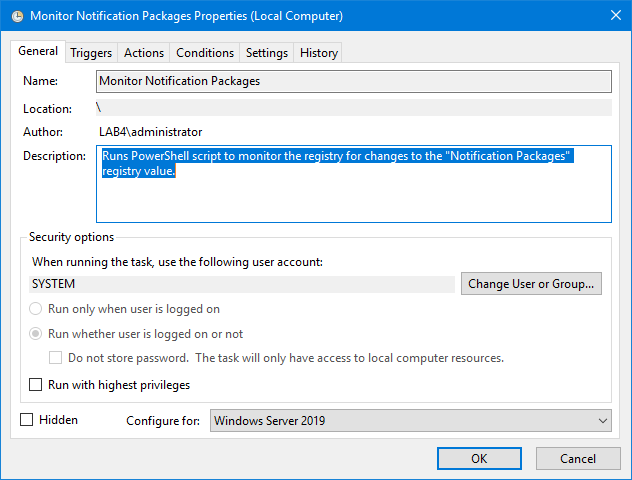This screenshot has width=632, height=480.
Task: Select Run only when user is logged on
Action: [x=37, y=310]
